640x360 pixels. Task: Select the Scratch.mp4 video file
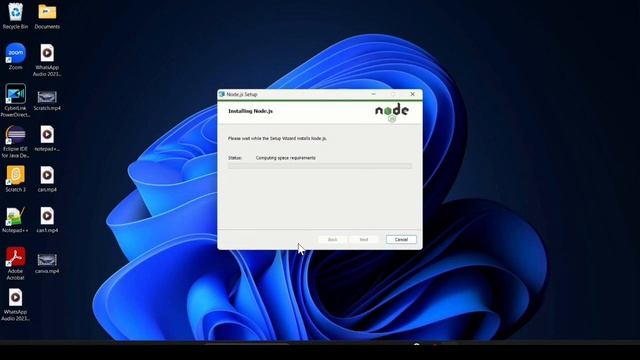47,100
